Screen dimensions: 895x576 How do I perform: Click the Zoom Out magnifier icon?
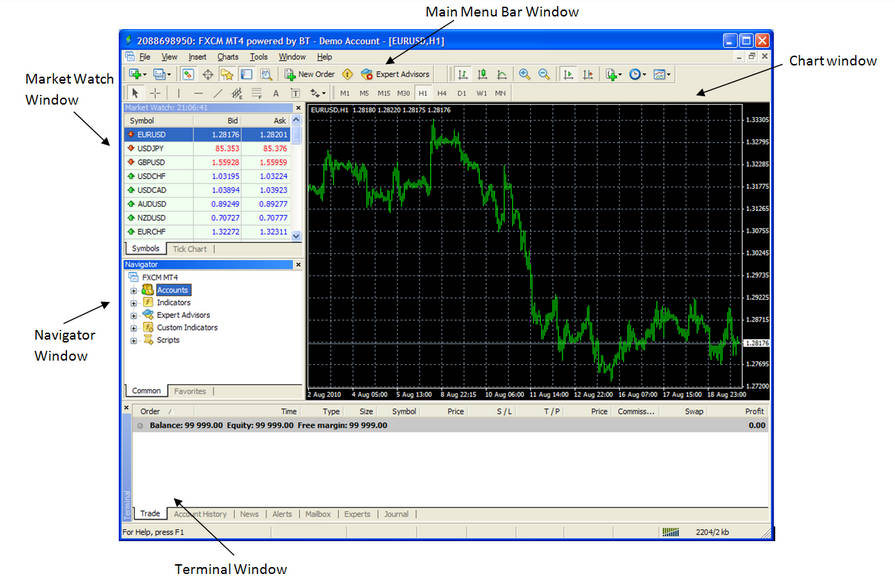click(x=544, y=74)
